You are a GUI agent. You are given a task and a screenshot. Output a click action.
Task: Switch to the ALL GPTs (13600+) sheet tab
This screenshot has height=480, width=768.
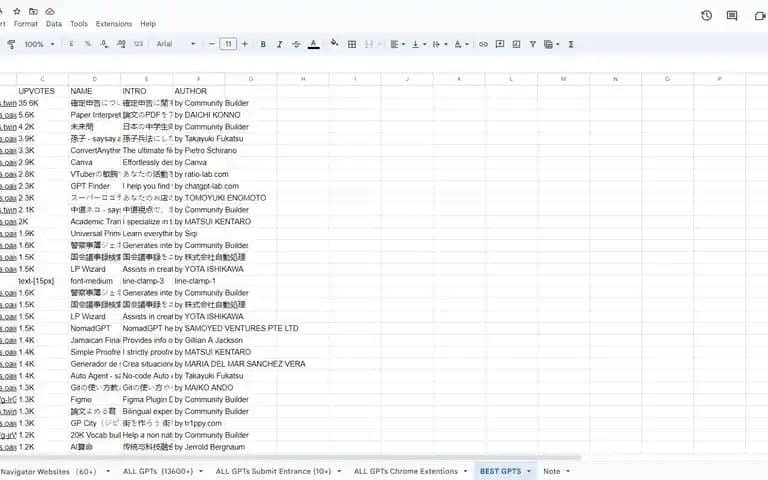click(158, 471)
